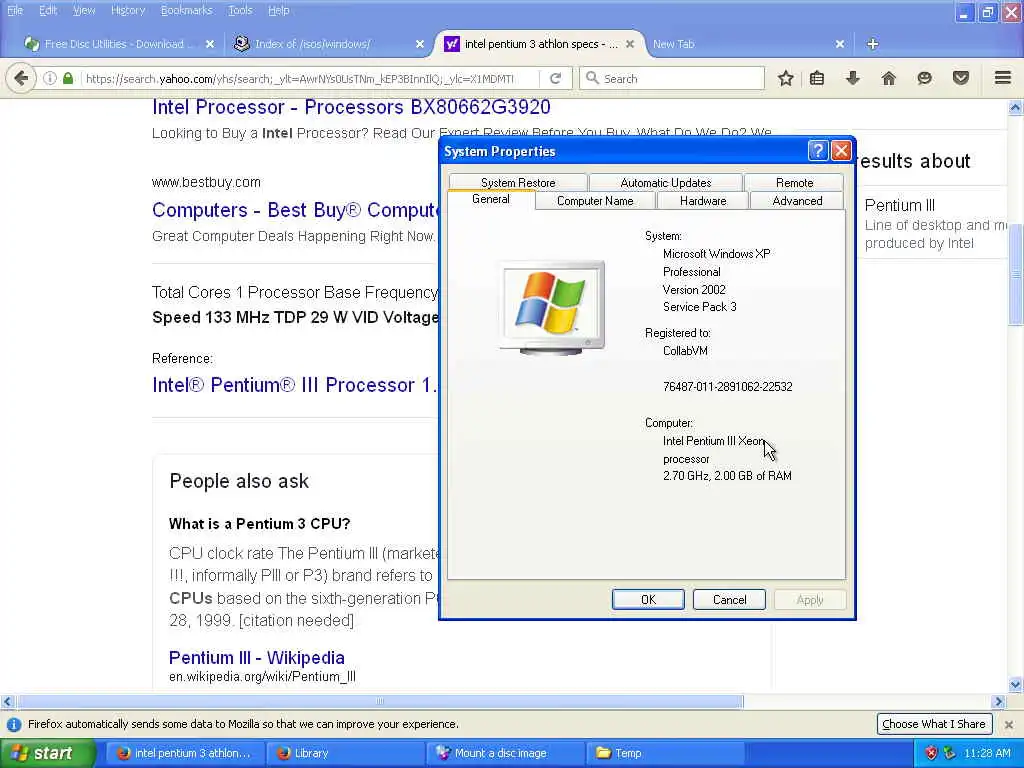This screenshot has width=1024, height=768.
Task: Open the Bookmarks menu
Action: tap(186, 10)
